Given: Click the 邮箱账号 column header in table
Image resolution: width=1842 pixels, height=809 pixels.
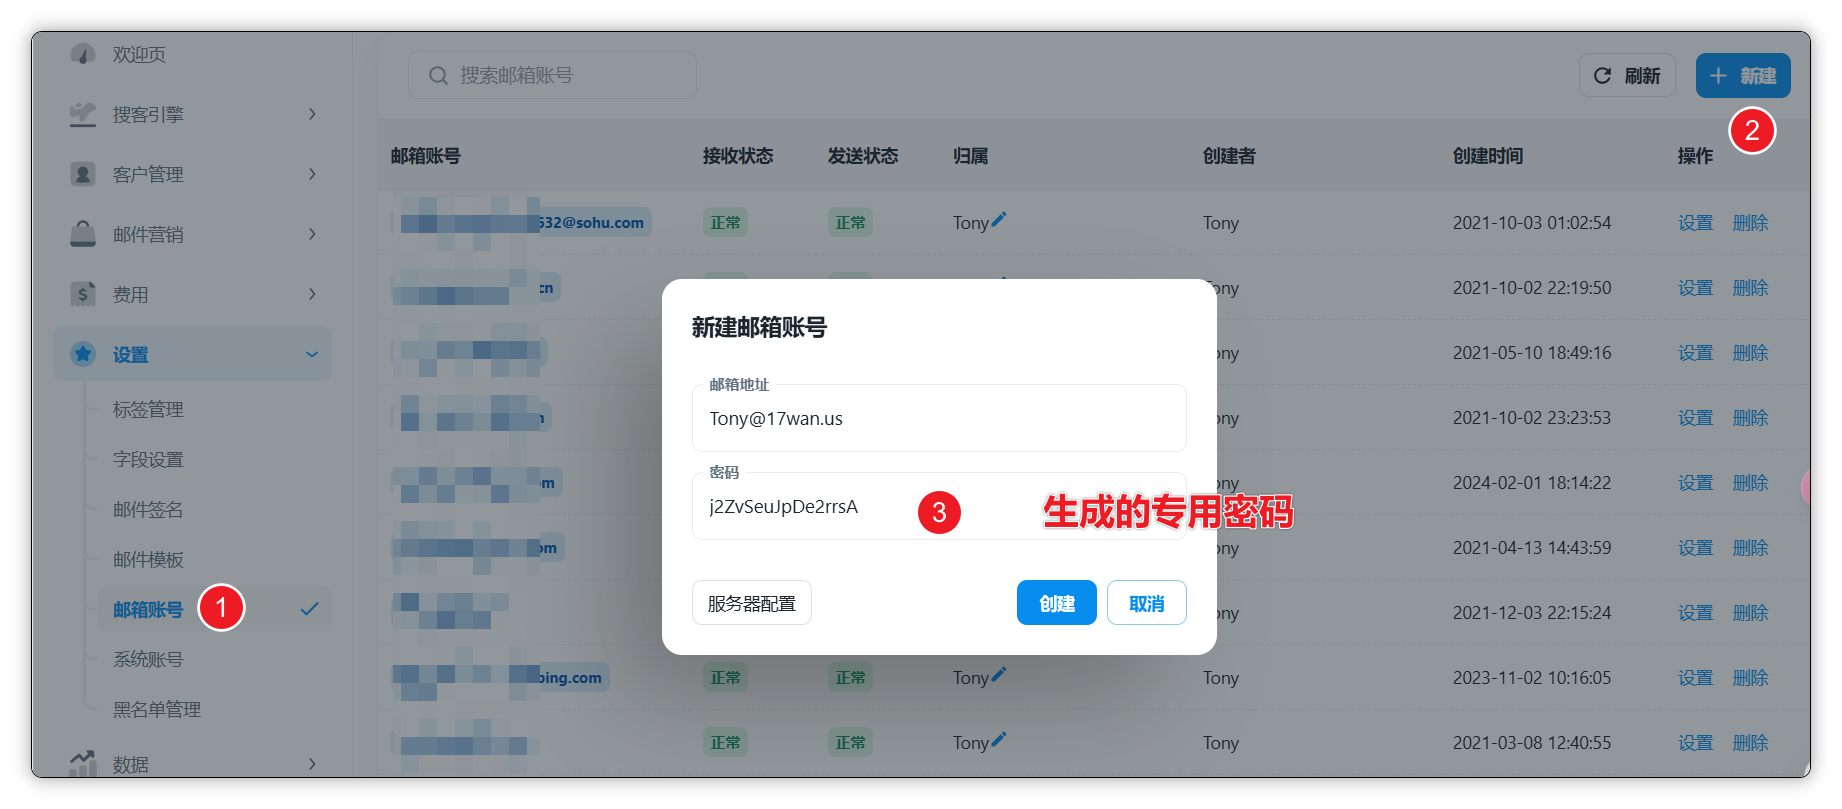Looking at the screenshot, I should pos(426,156).
